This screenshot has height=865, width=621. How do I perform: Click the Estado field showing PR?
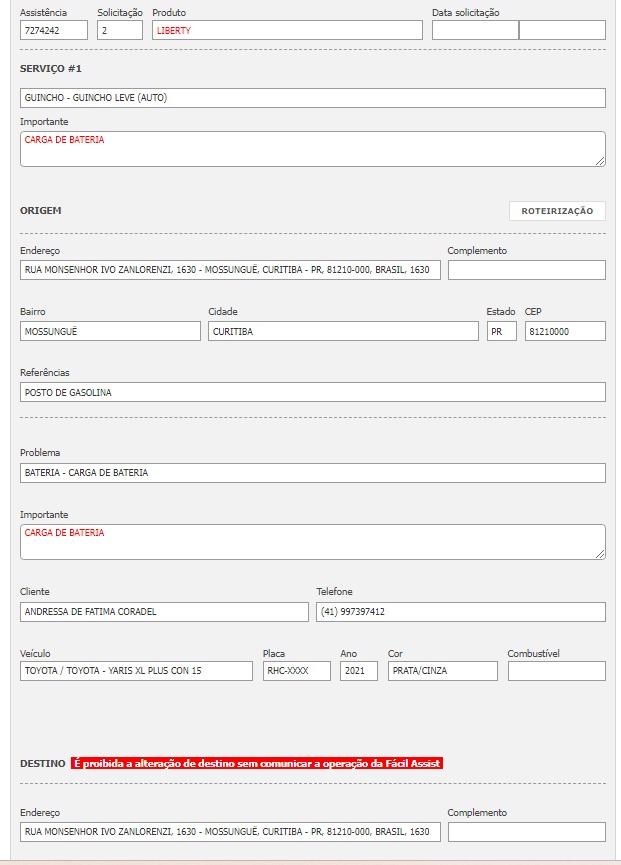coord(501,331)
